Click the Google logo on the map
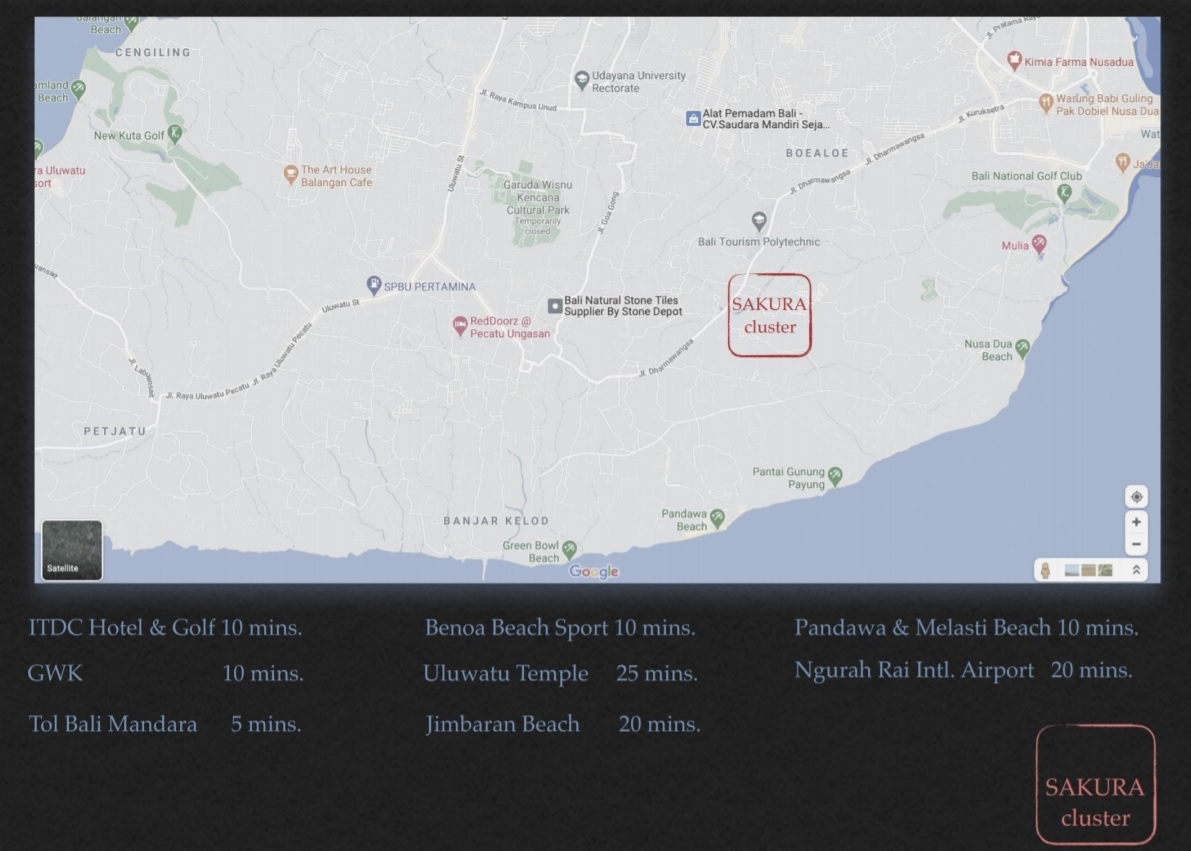This screenshot has height=851, width=1191. click(594, 571)
